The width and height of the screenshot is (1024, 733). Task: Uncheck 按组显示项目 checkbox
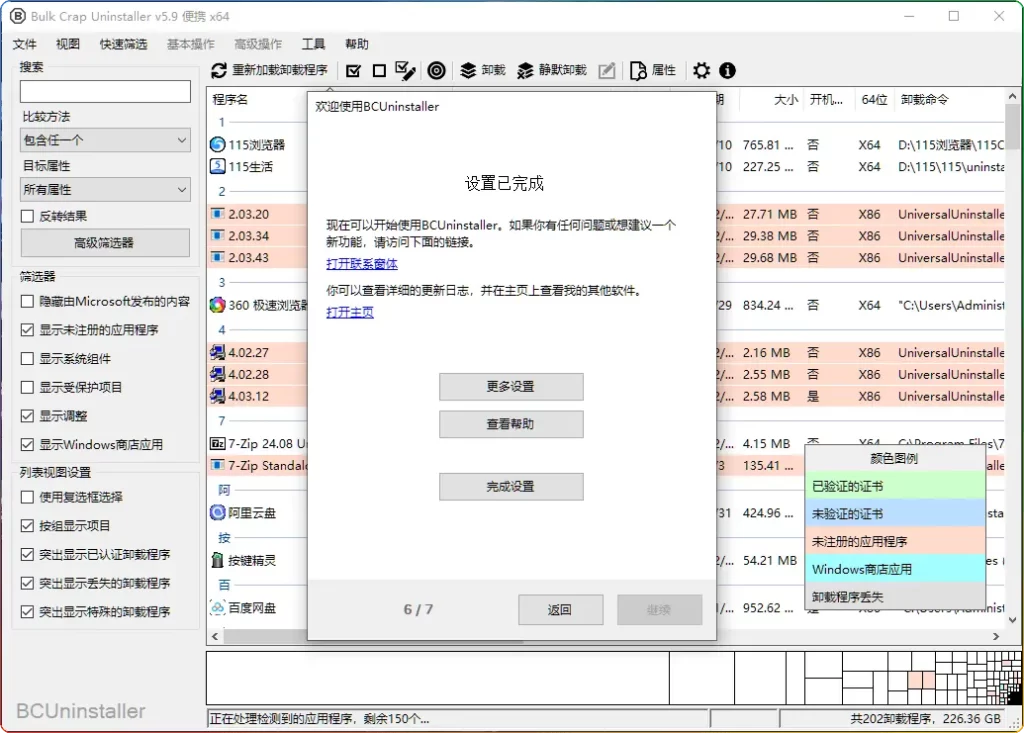[27, 526]
